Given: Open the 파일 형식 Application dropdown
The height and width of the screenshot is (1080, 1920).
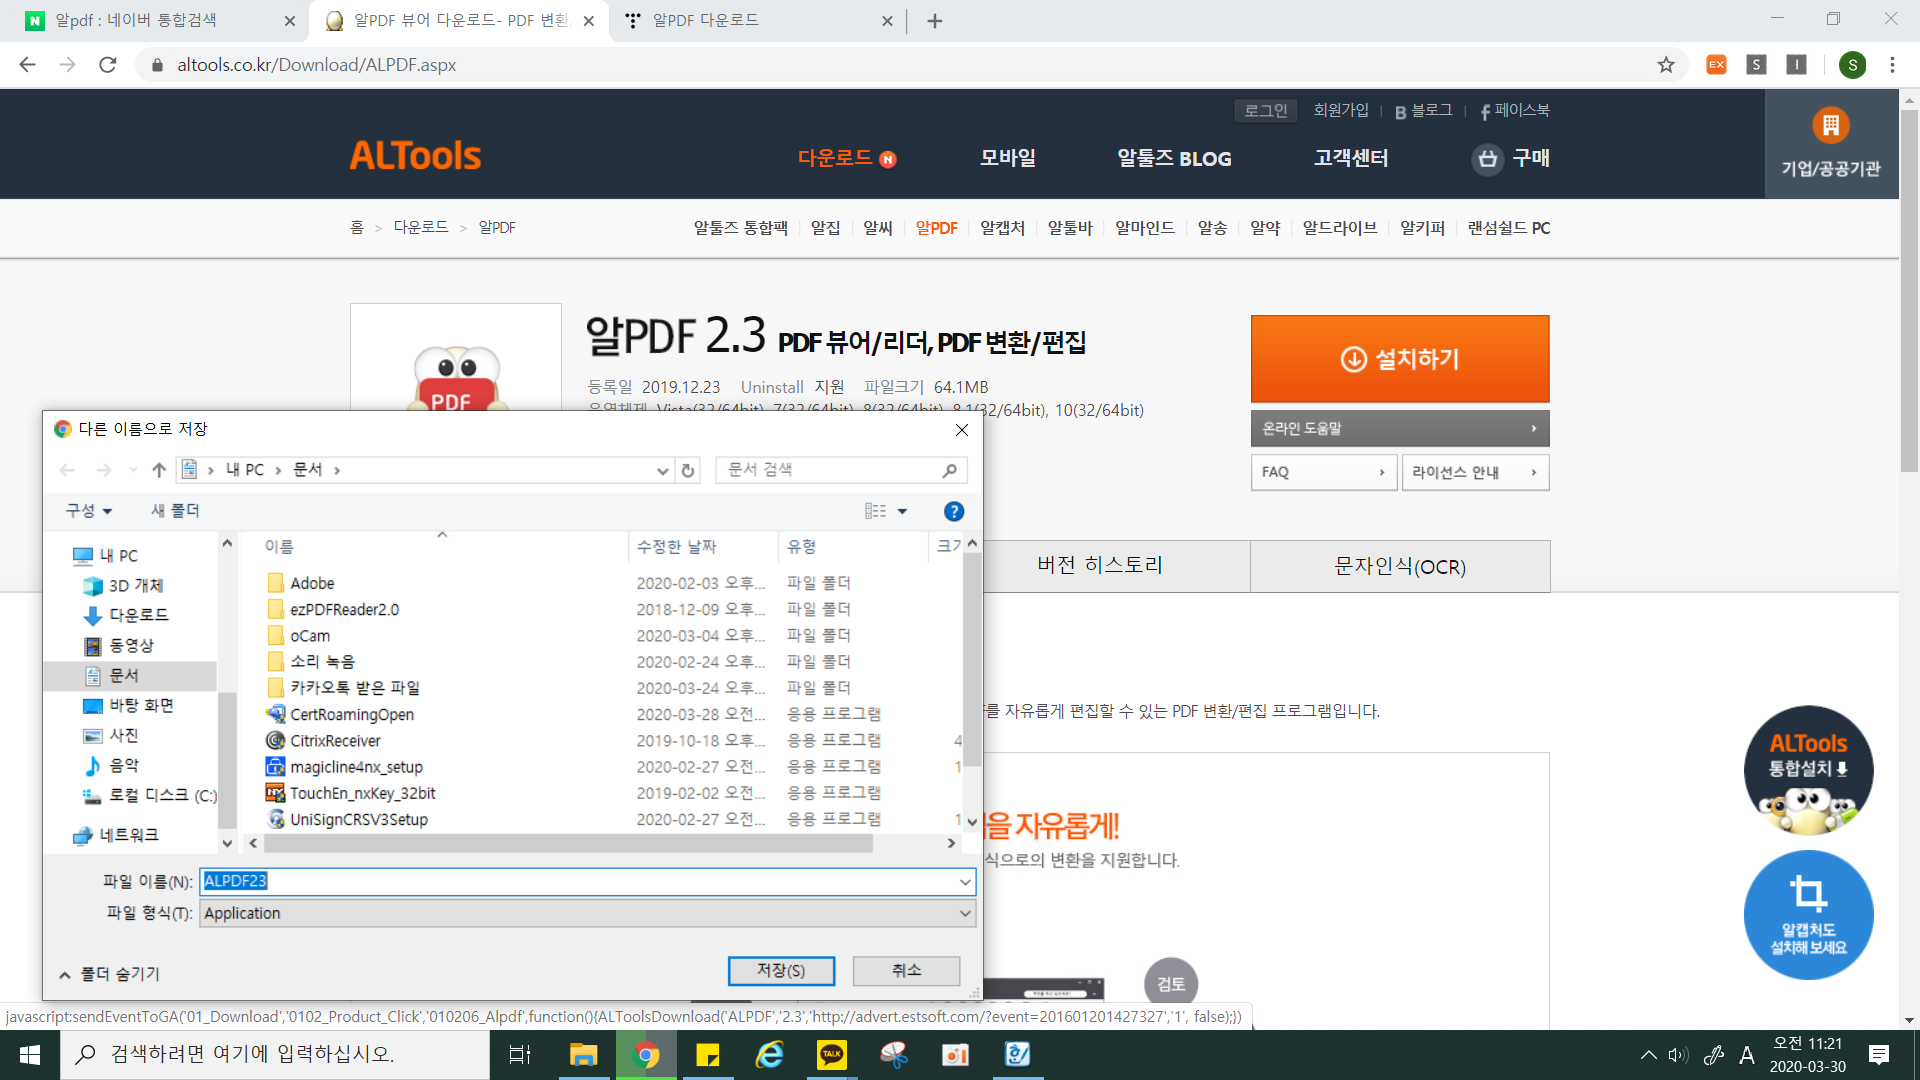Looking at the screenshot, I should point(965,913).
